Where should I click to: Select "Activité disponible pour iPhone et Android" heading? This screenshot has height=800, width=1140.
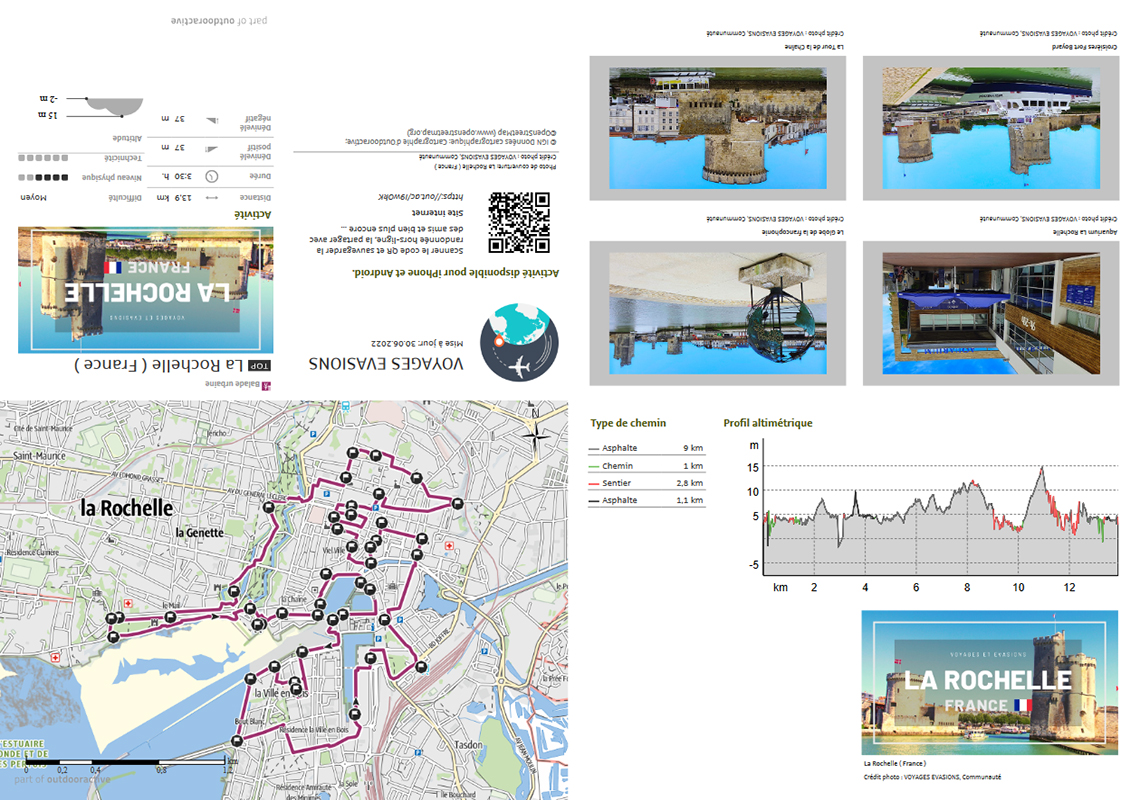456,273
